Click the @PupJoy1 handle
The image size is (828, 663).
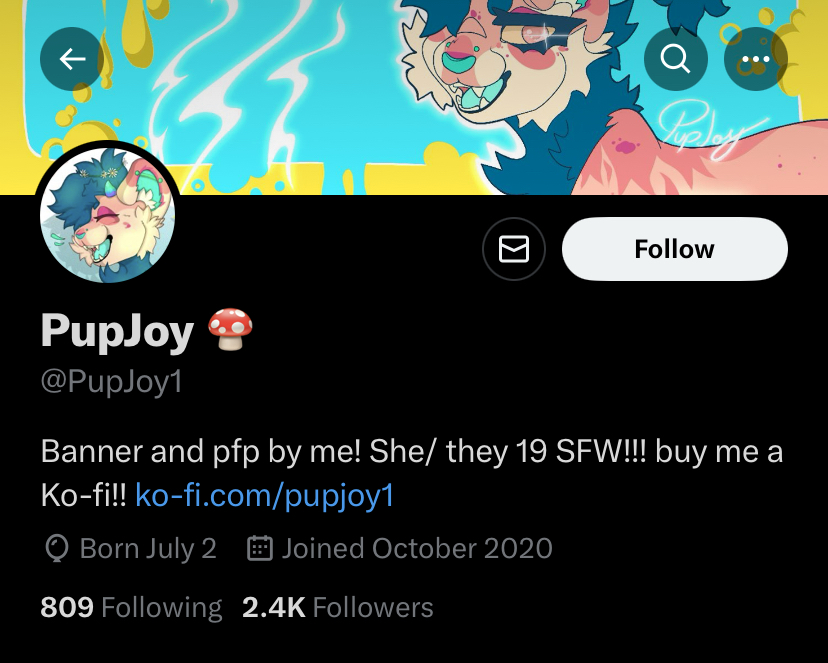pos(111,381)
